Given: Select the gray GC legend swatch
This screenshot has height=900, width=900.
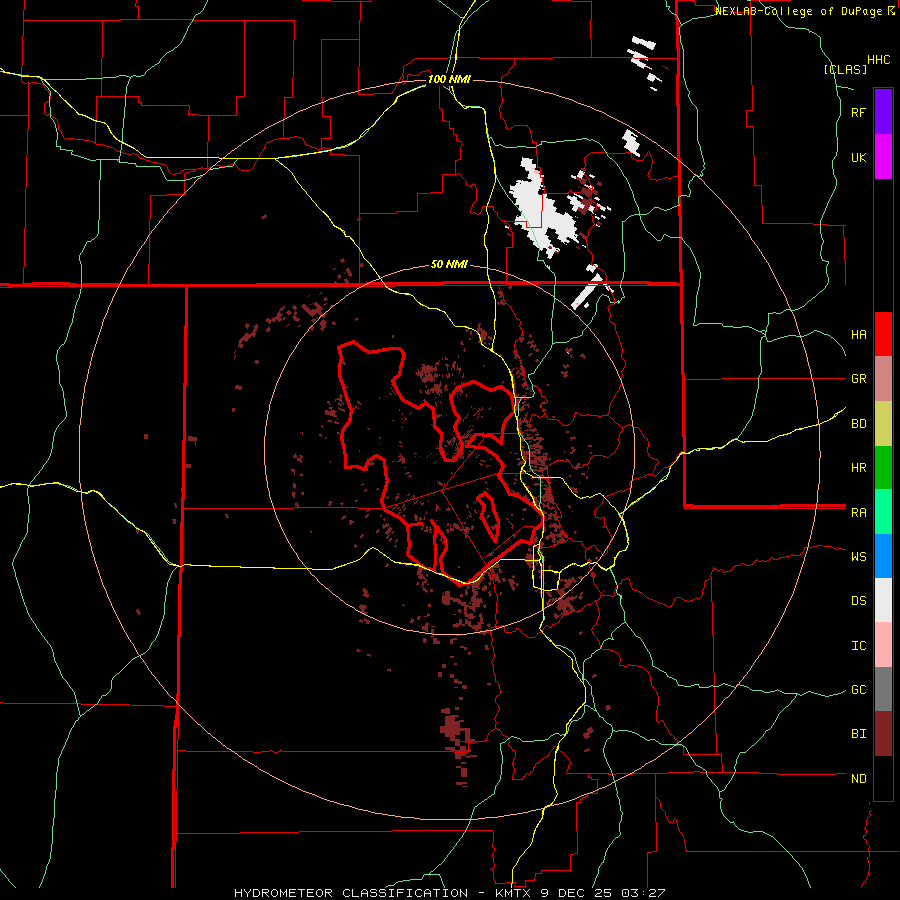Looking at the screenshot, I should [x=883, y=689].
